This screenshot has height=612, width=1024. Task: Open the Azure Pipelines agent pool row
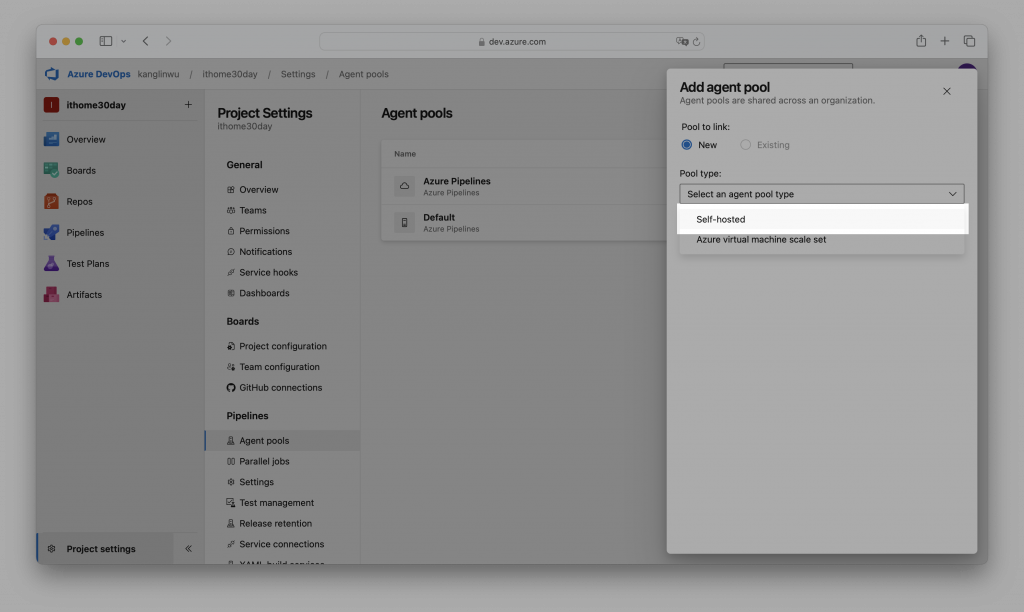(x=524, y=186)
